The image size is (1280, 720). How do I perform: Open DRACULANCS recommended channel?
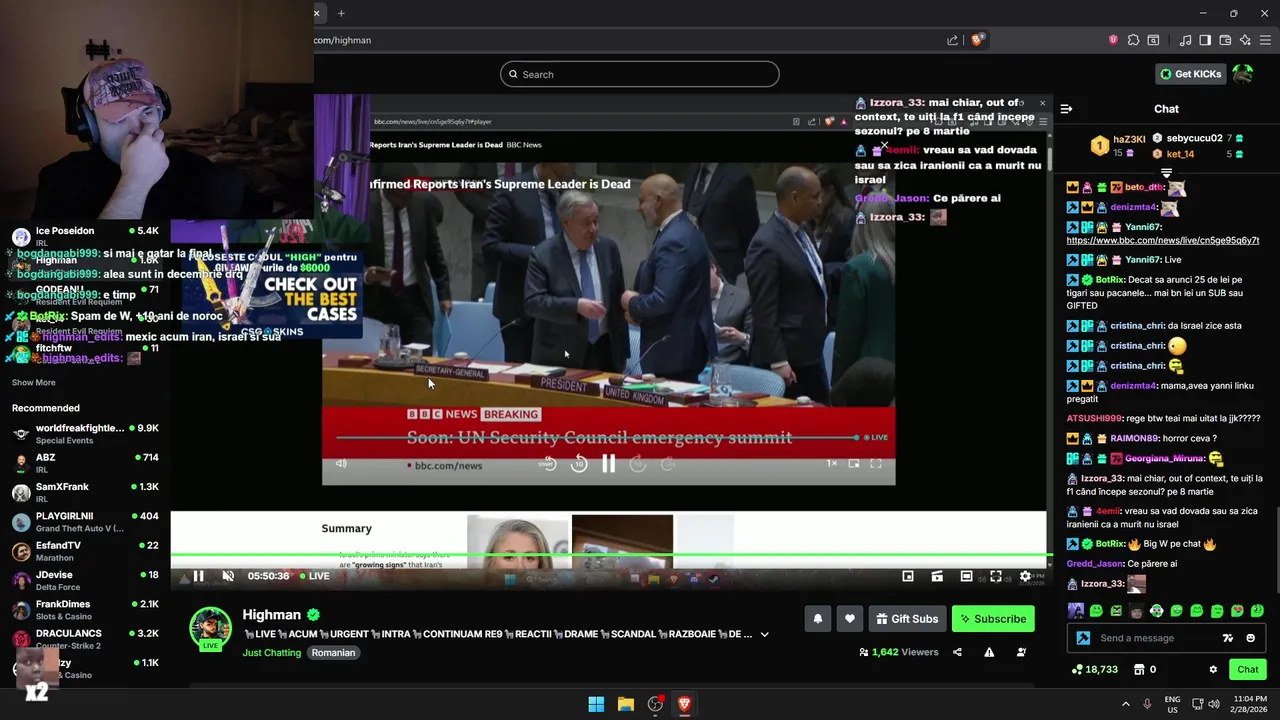coord(85,639)
